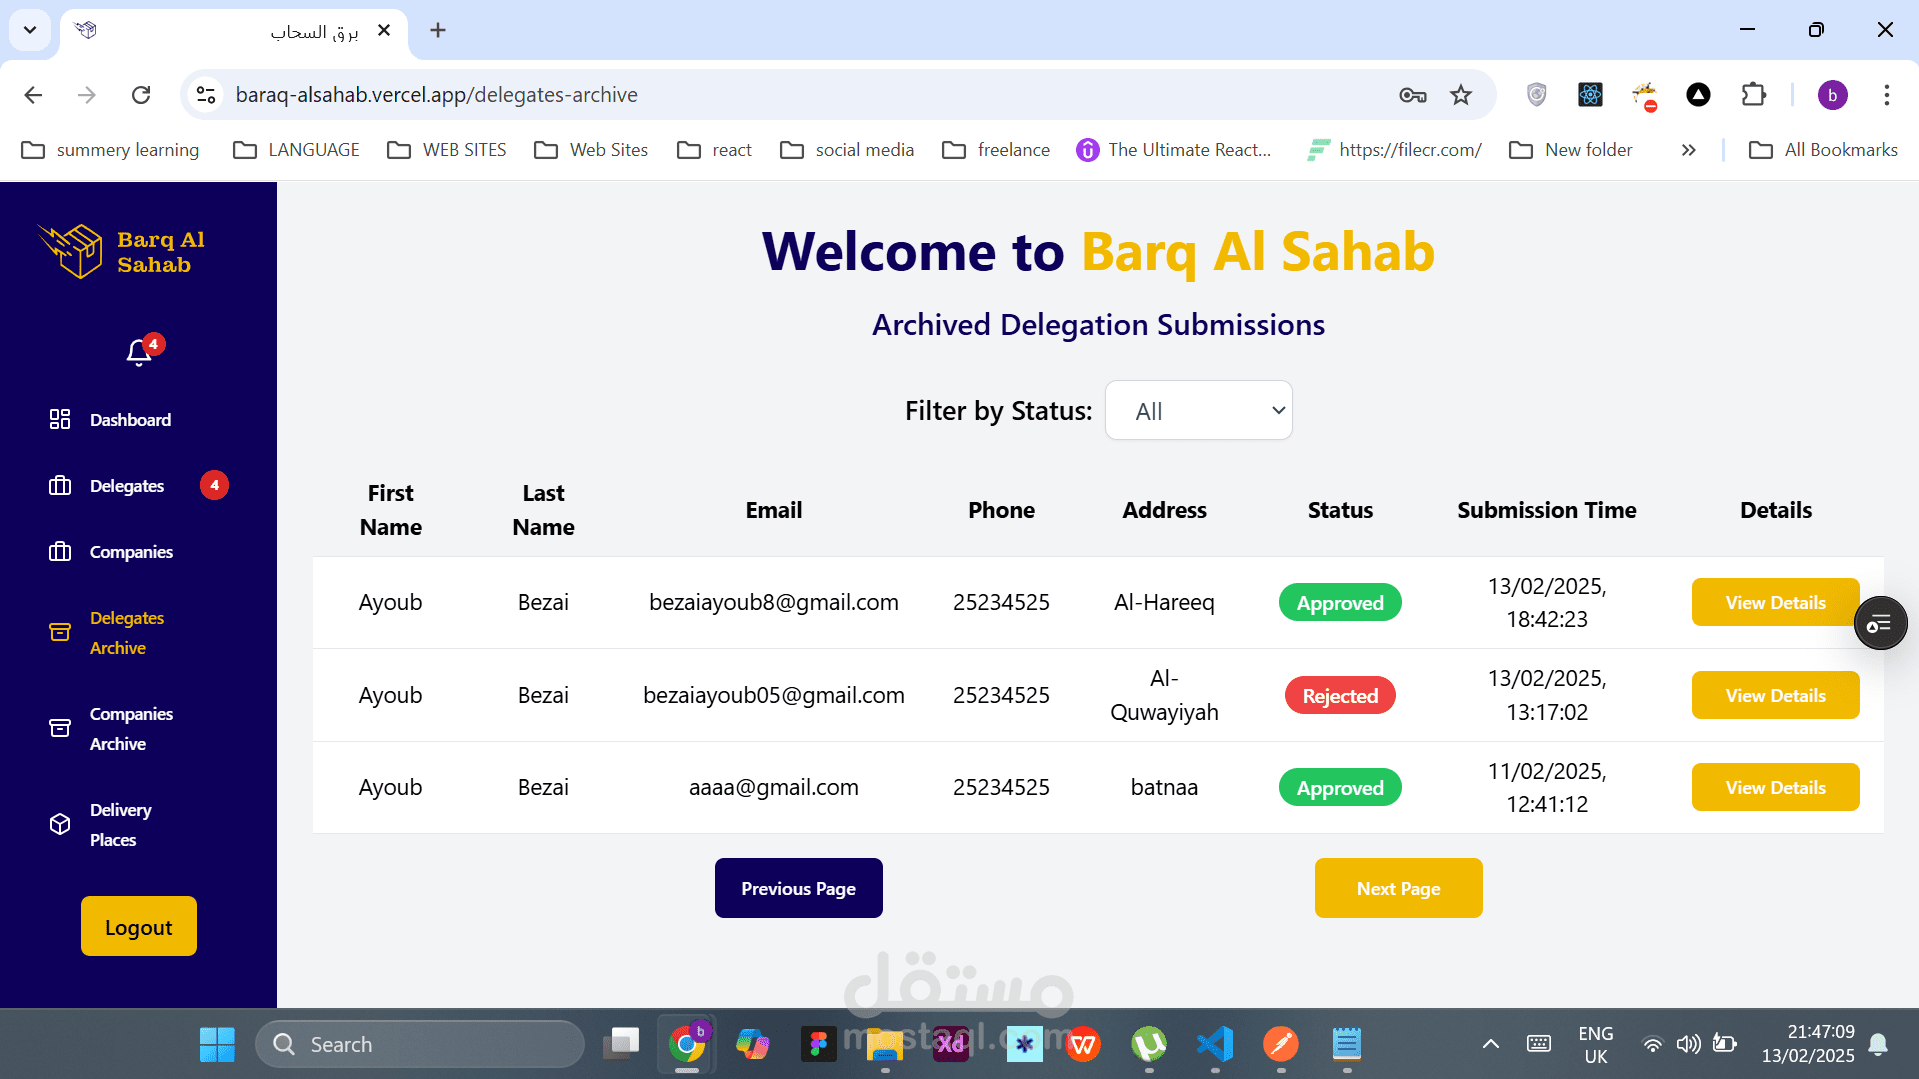The width and height of the screenshot is (1919, 1079).
Task: Open 'The Ultimate React...' bookmark
Action: [x=1174, y=150]
